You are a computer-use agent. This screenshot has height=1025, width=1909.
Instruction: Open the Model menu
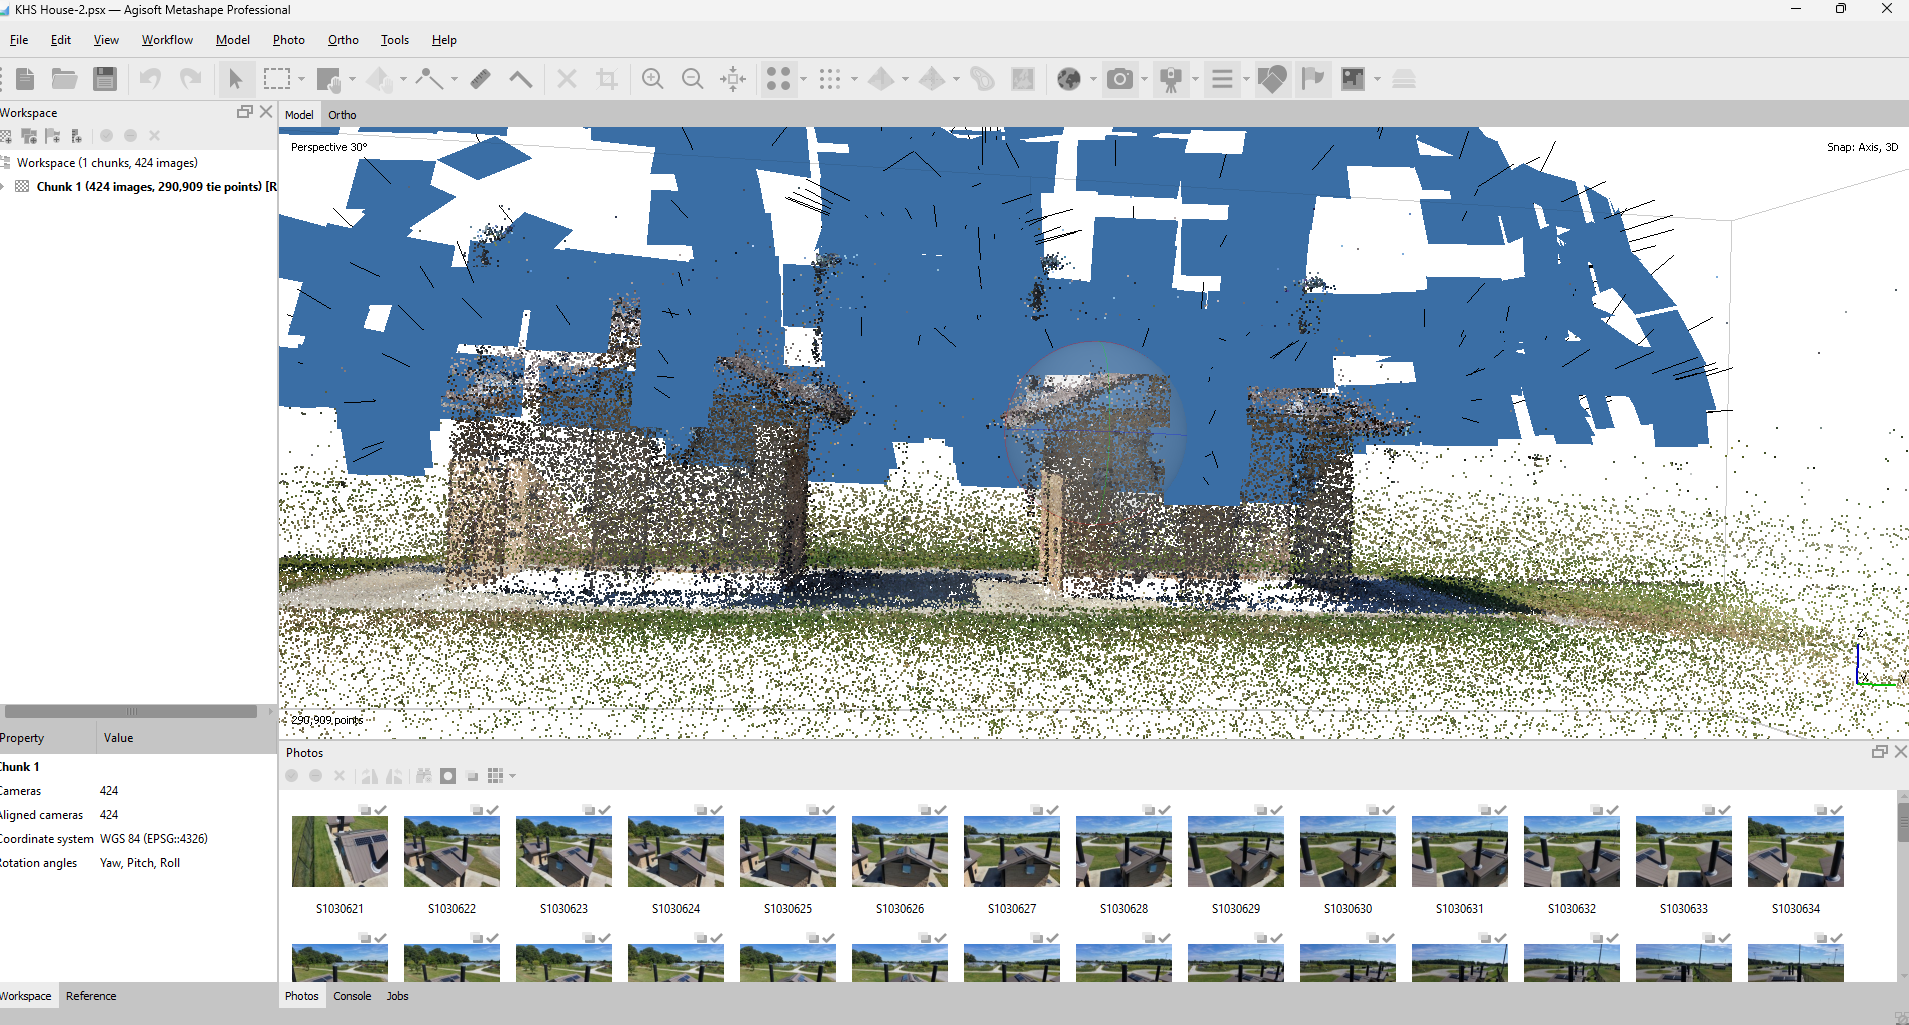point(233,40)
